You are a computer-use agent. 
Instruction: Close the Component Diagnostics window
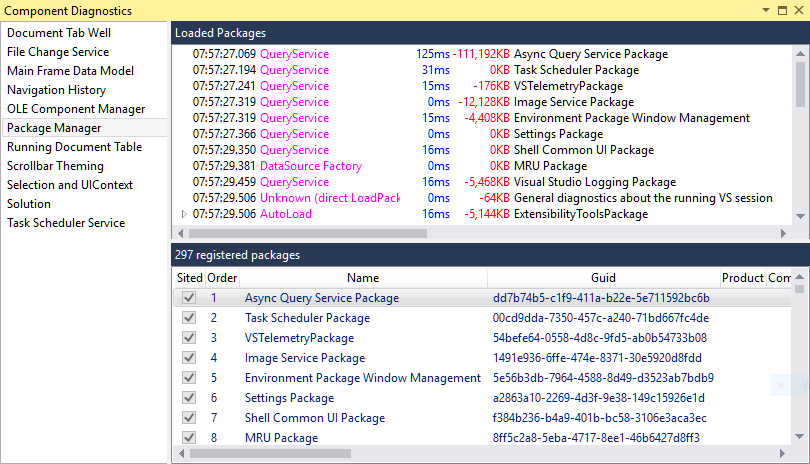799,10
